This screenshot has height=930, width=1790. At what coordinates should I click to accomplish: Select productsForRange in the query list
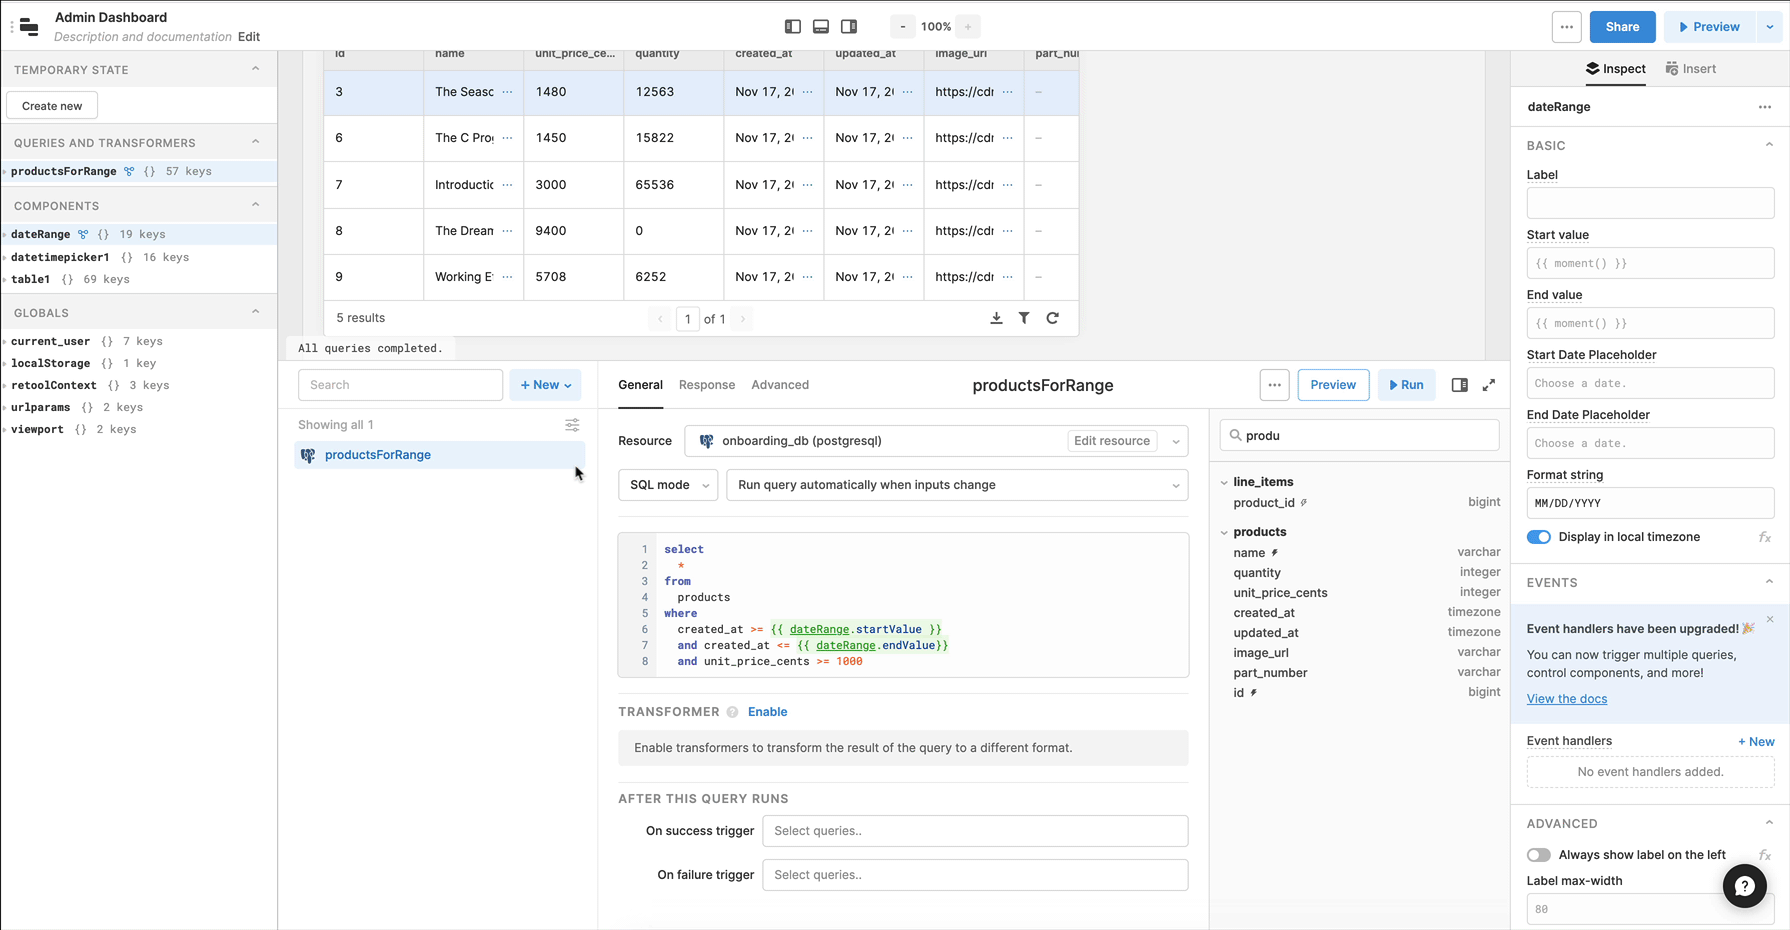[x=378, y=455]
